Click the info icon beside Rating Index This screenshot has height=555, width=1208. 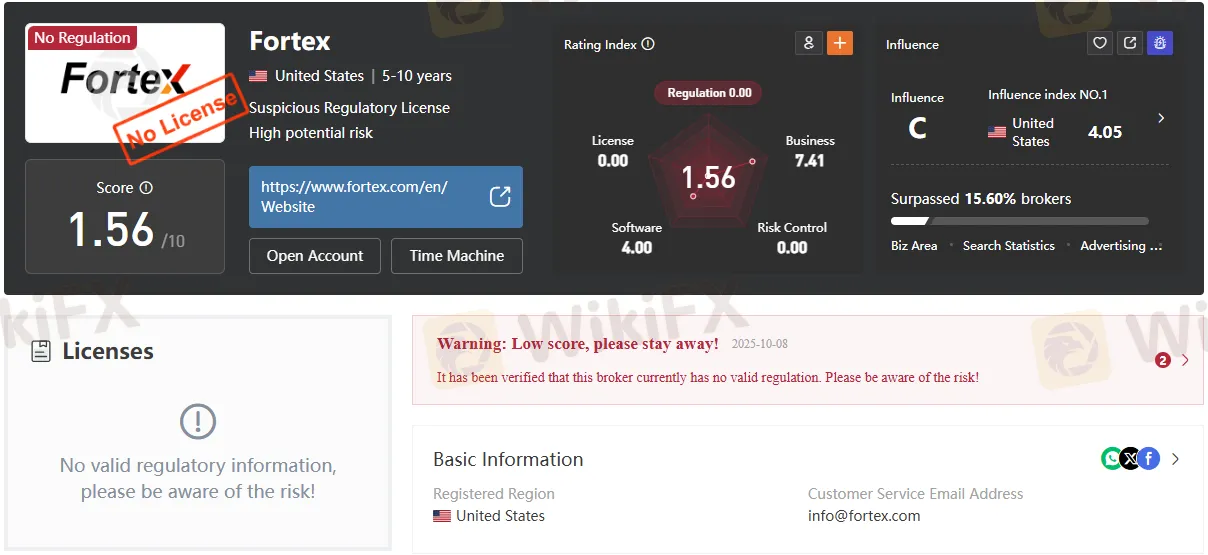(648, 44)
